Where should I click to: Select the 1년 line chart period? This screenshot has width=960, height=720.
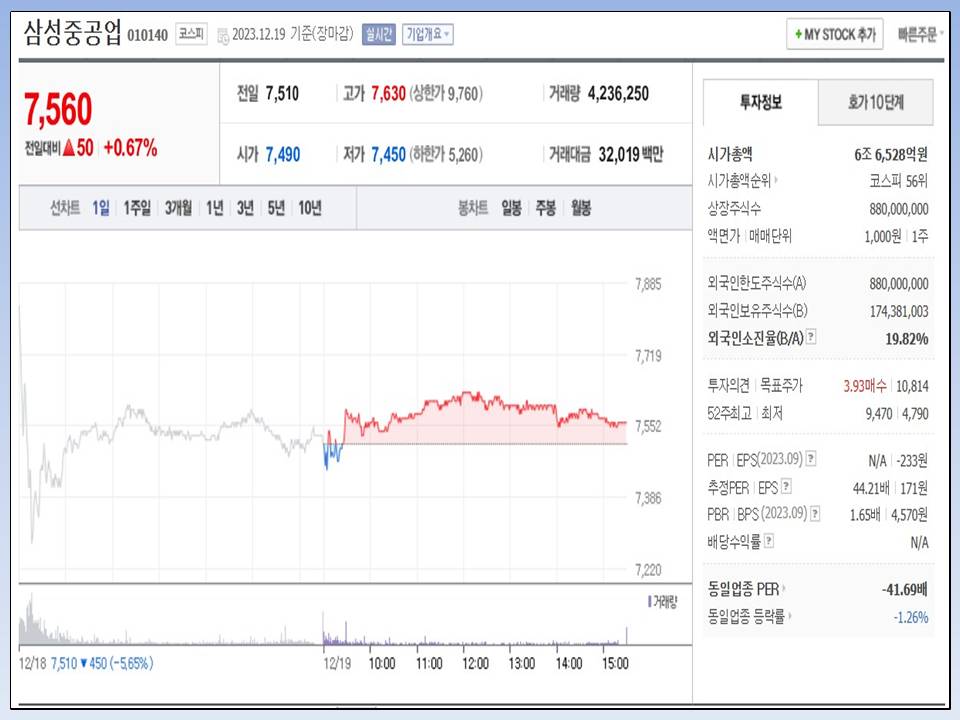(215, 208)
